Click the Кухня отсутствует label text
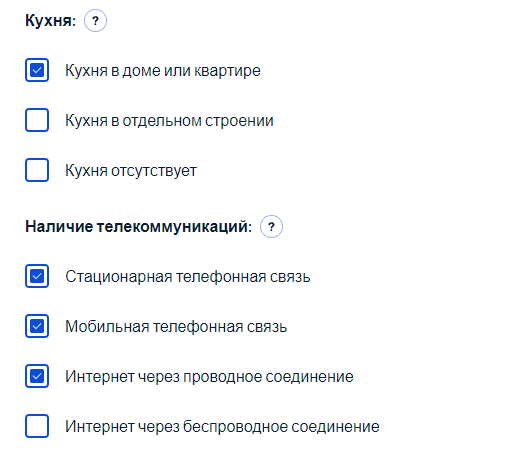Screen dimensions: 531x461 [x=131, y=170]
